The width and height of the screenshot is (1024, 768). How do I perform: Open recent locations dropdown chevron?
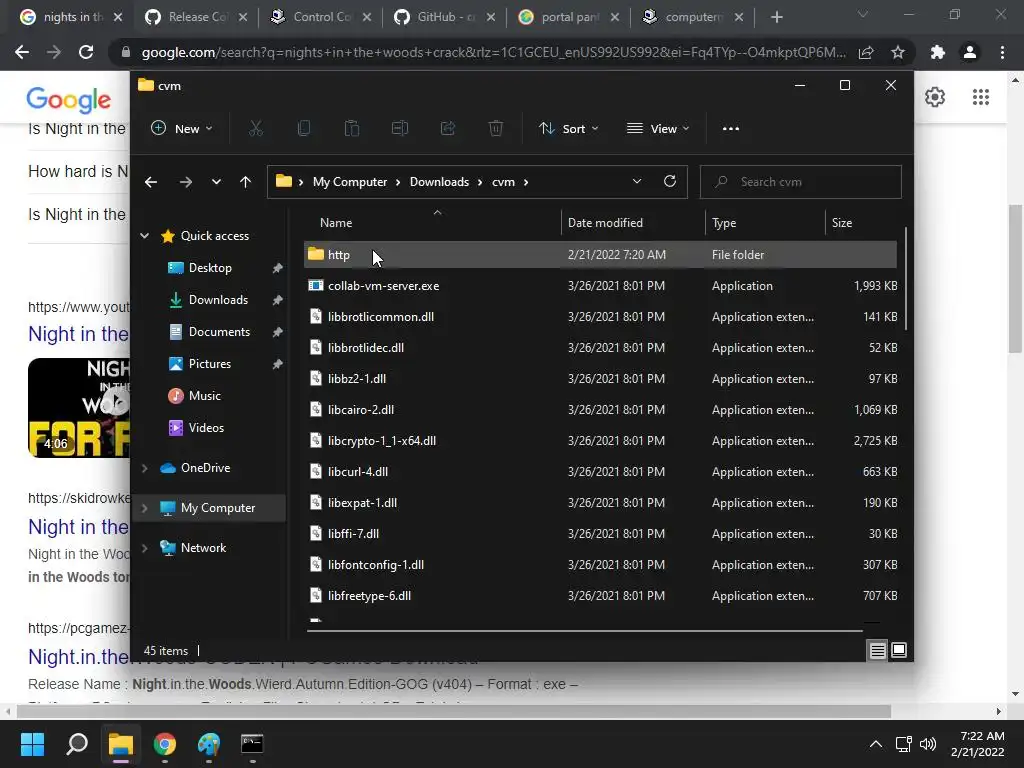(216, 182)
